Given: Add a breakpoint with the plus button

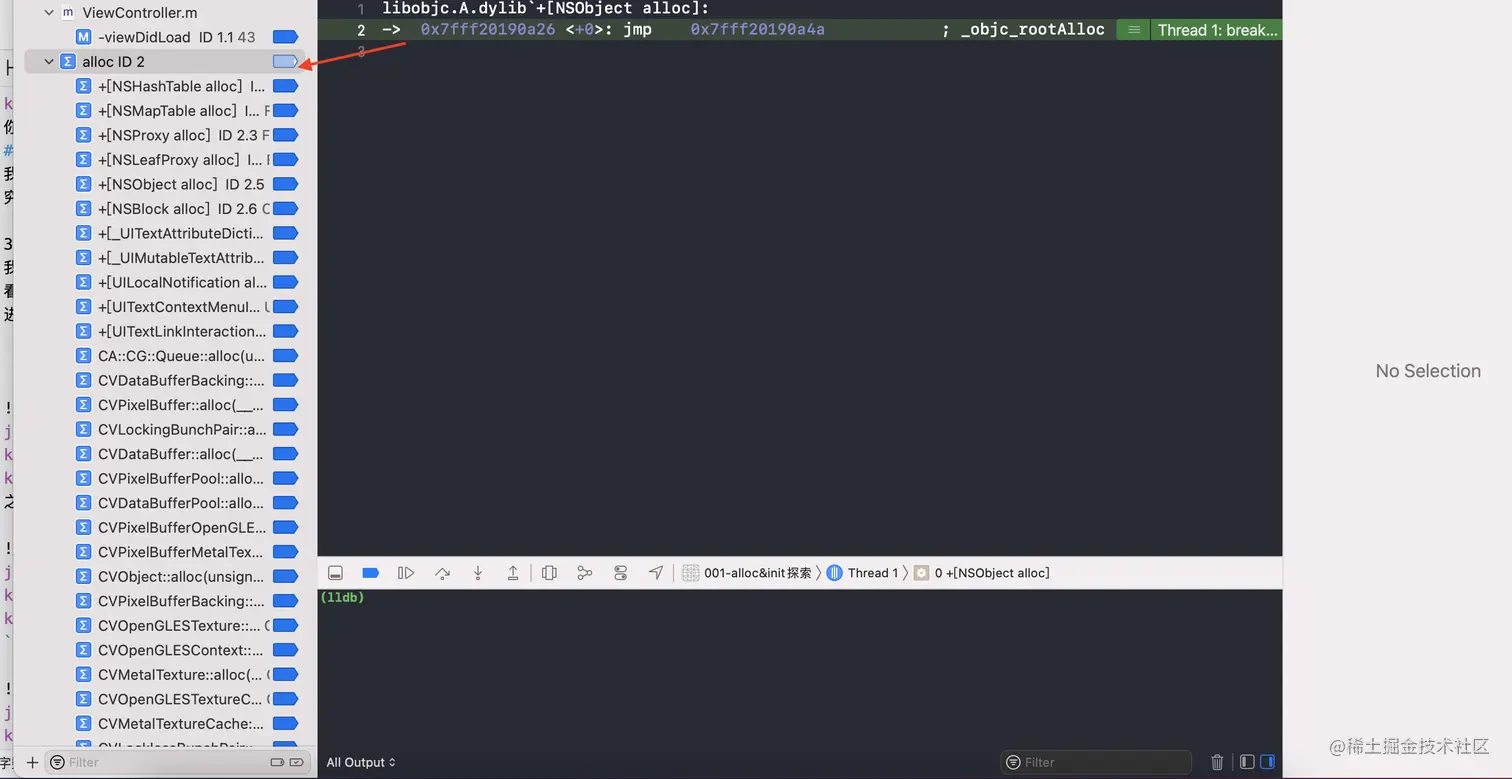Looking at the screenshot, I should (x=32, y=762).
